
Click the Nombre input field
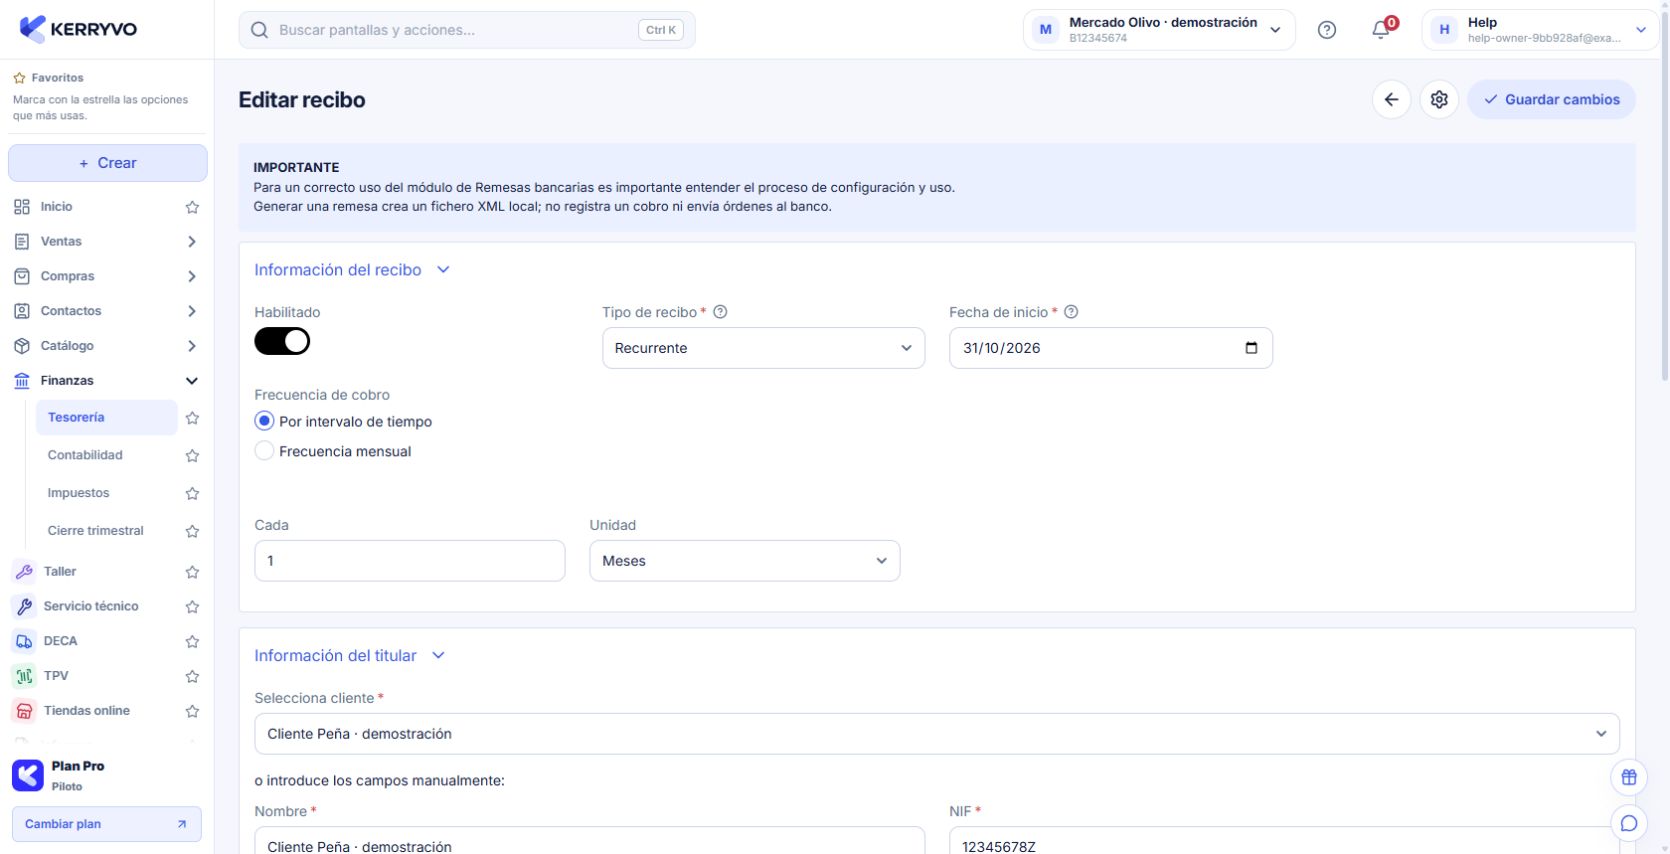[589, 841]
